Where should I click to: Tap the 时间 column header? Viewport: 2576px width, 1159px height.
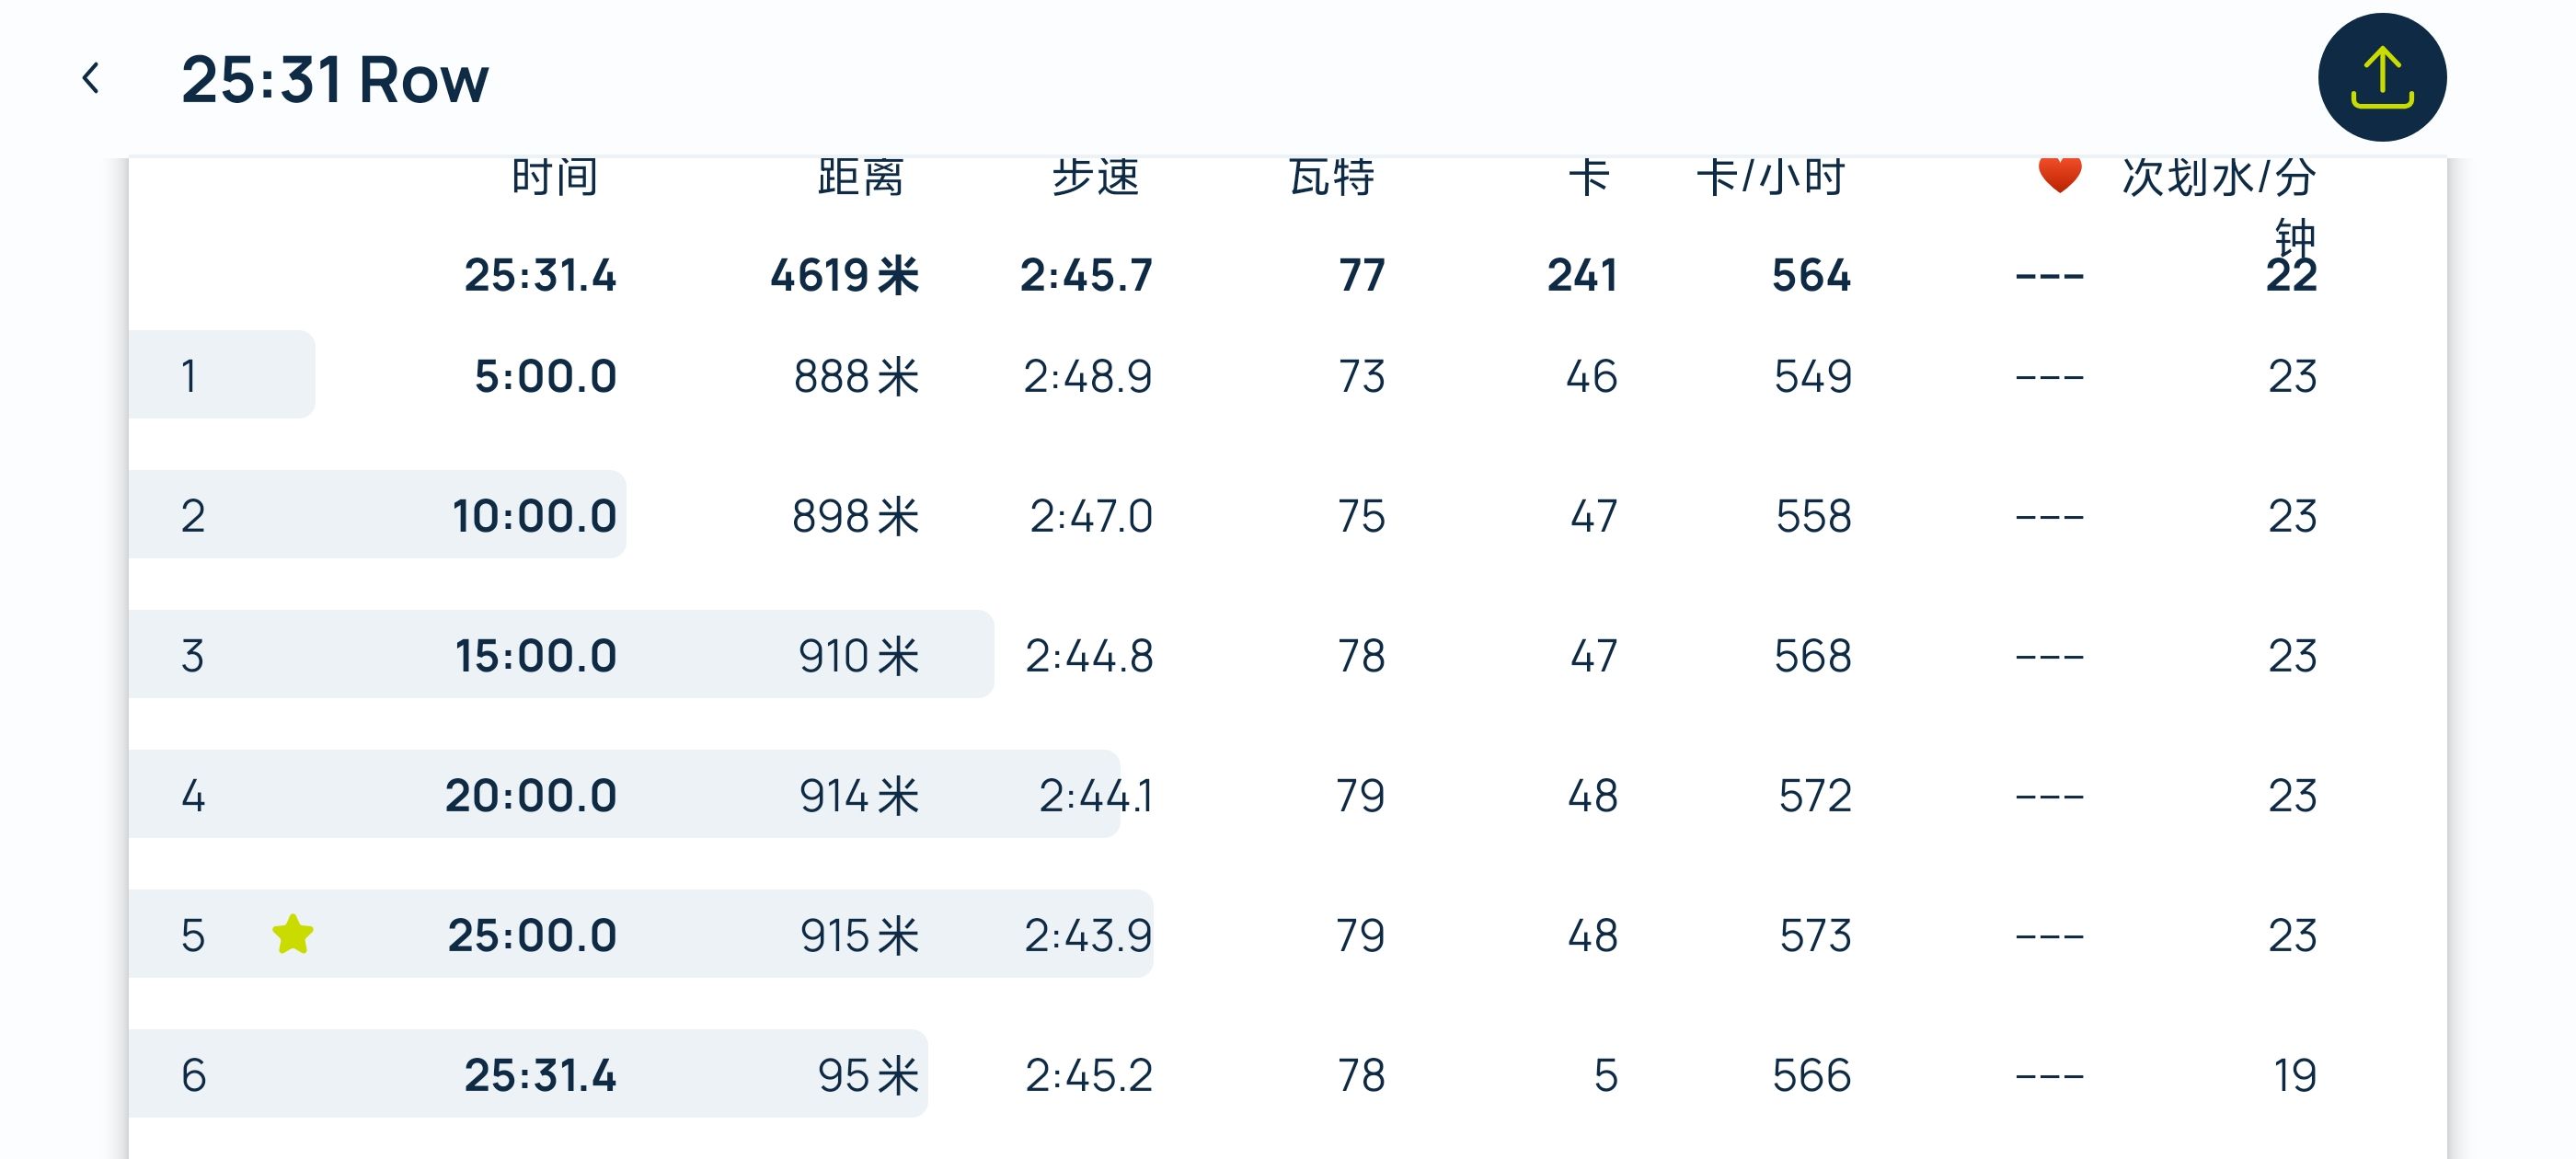click(555, 177)
